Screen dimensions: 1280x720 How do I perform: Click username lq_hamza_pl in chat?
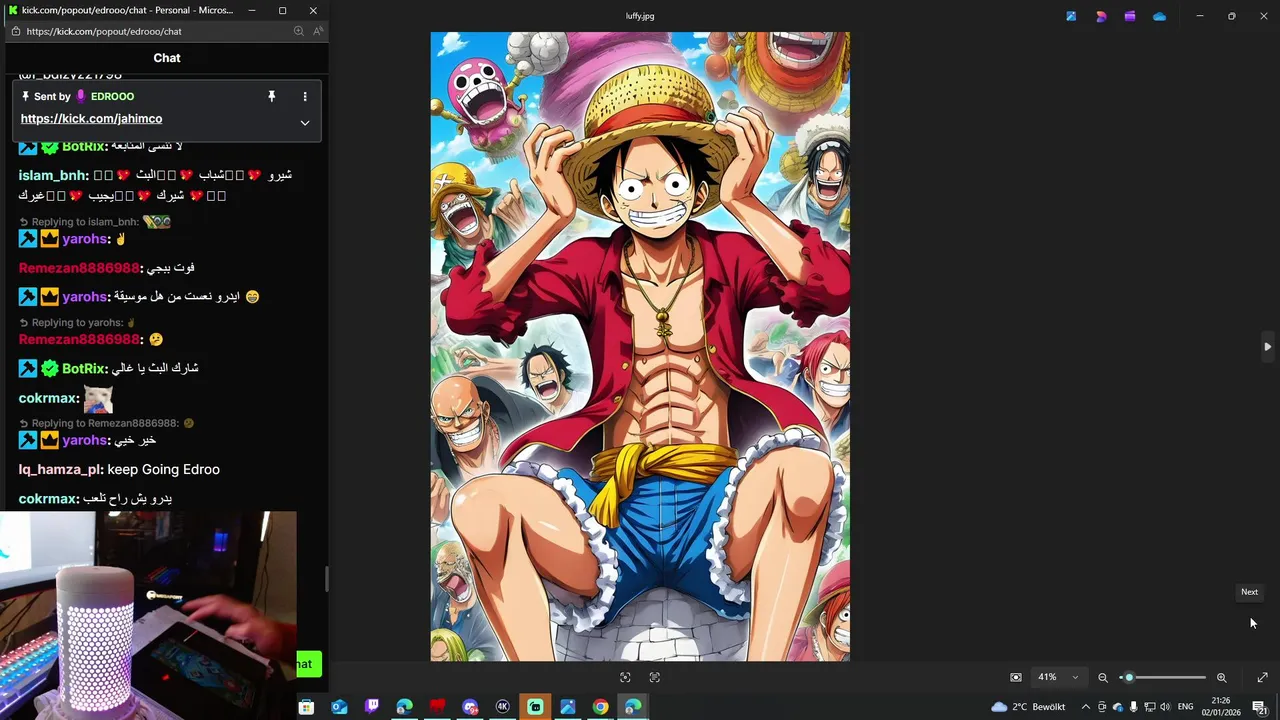point(60,469)
